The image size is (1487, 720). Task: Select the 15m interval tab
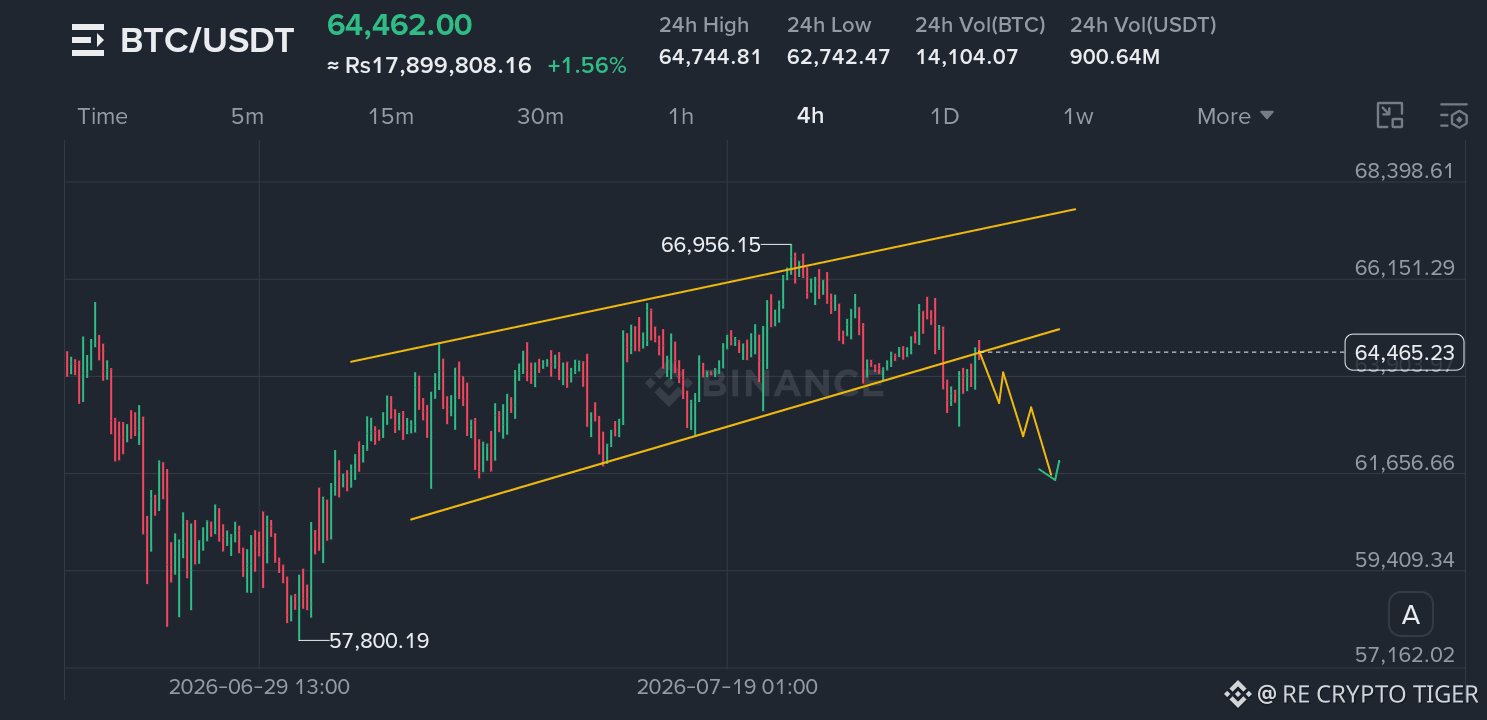(390, 116)
